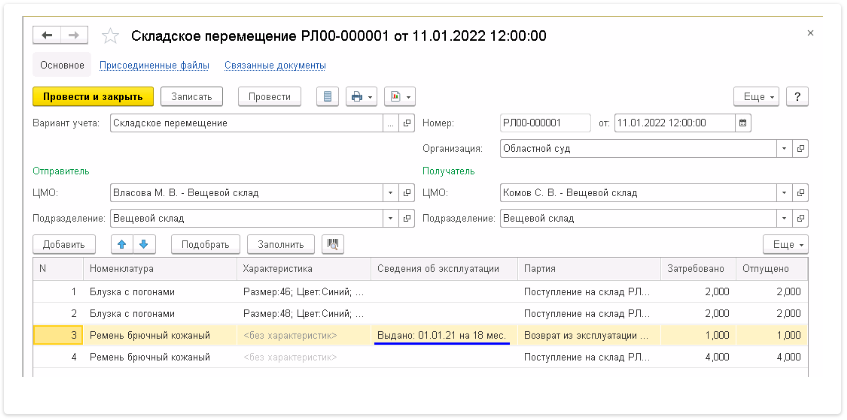Open the Связанные документы tab
Screen dimensions: 847x420
275,66
